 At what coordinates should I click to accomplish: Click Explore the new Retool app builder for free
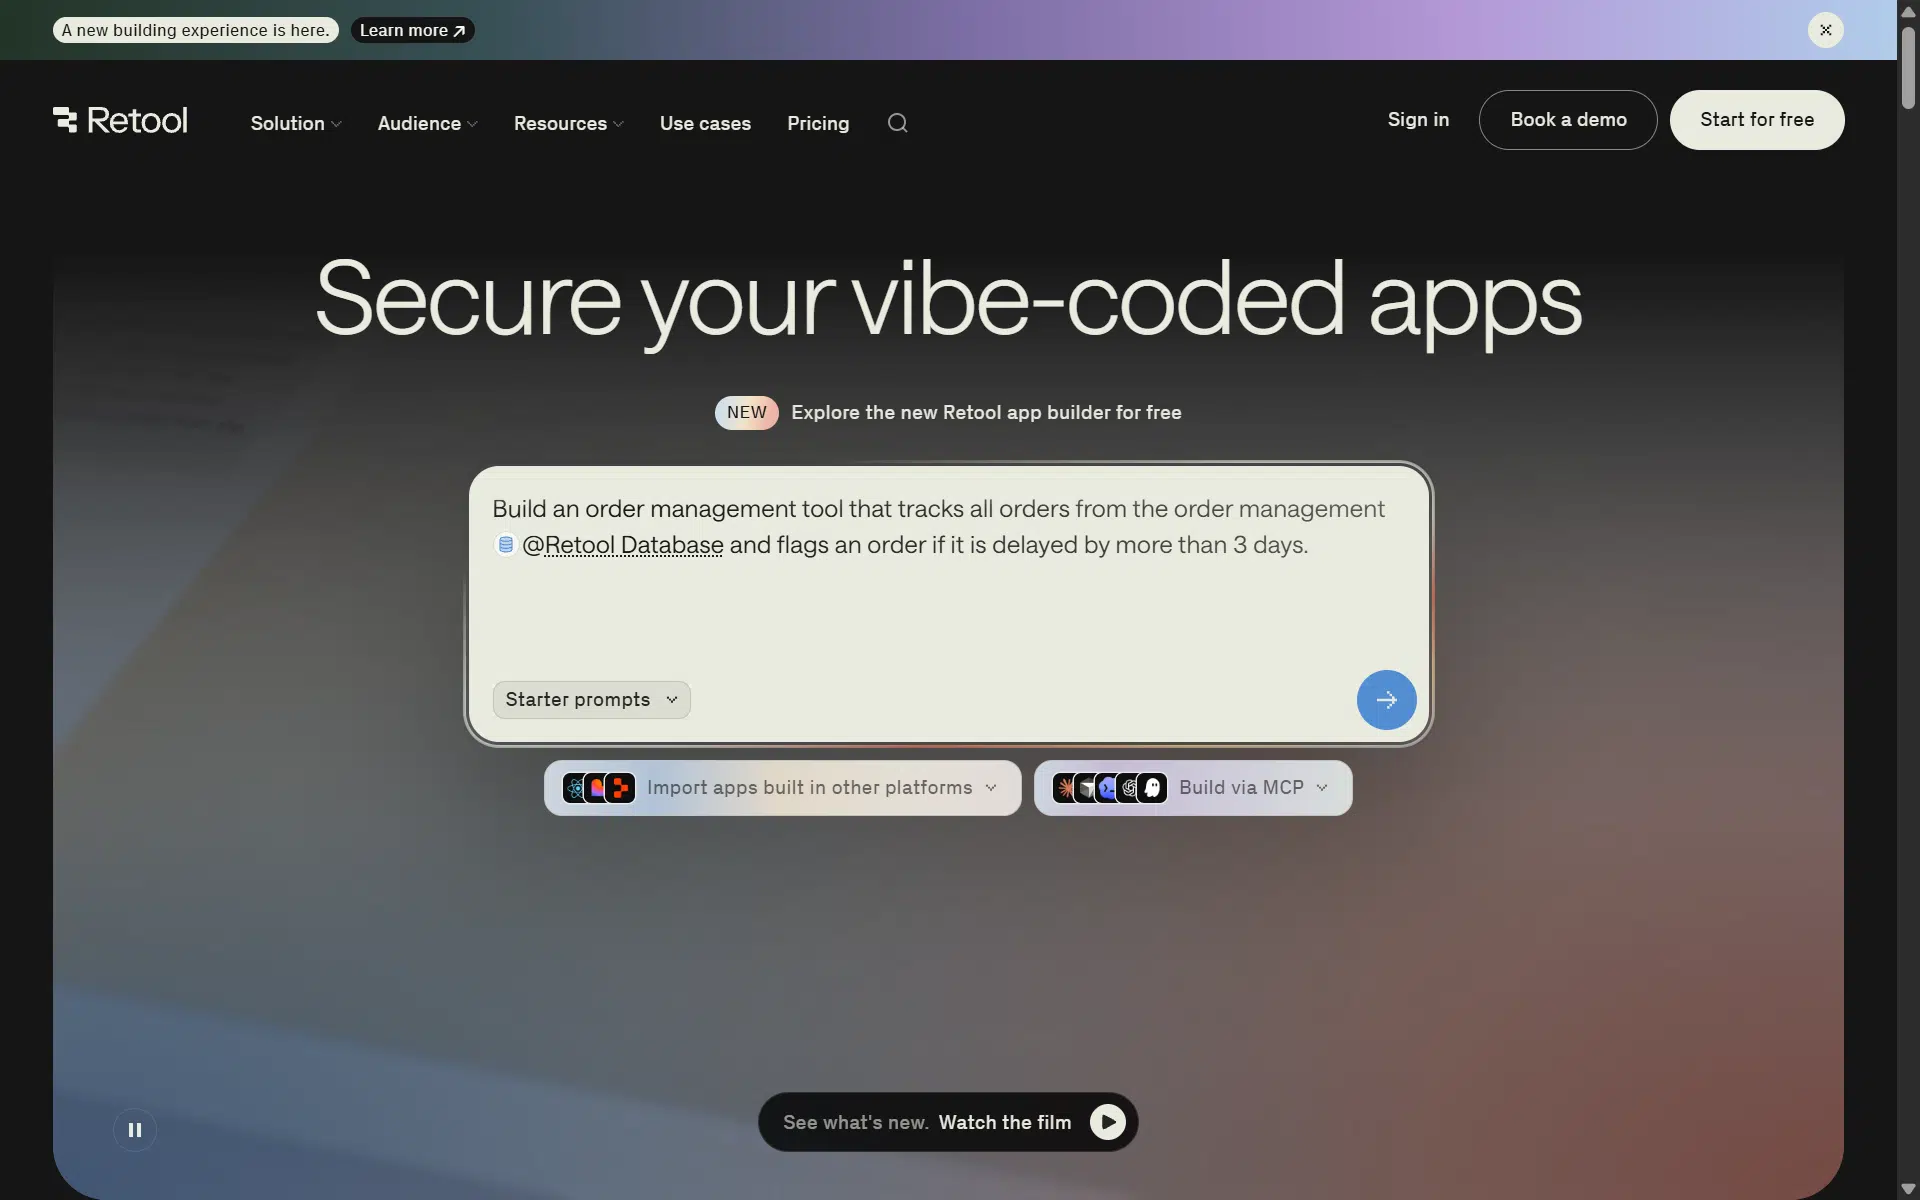pyautogui.click(x=986, y=412)
